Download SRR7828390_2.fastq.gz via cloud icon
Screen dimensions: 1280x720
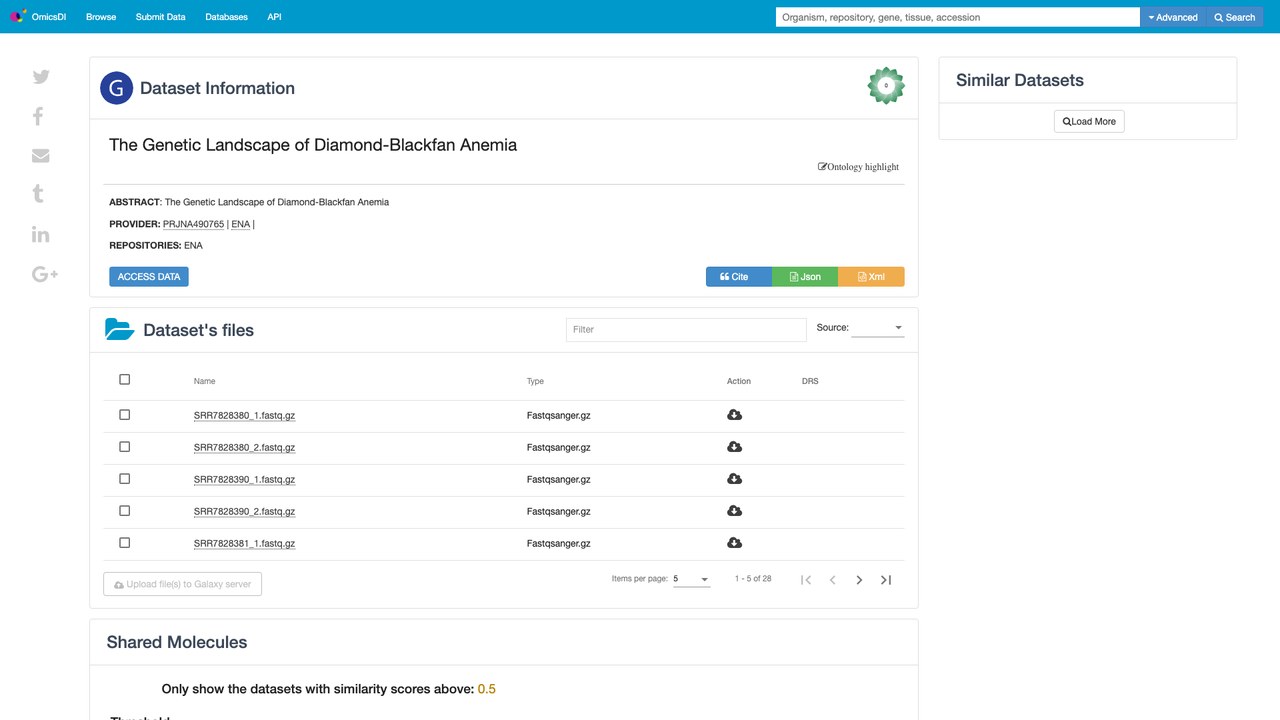tap(734, 511)
